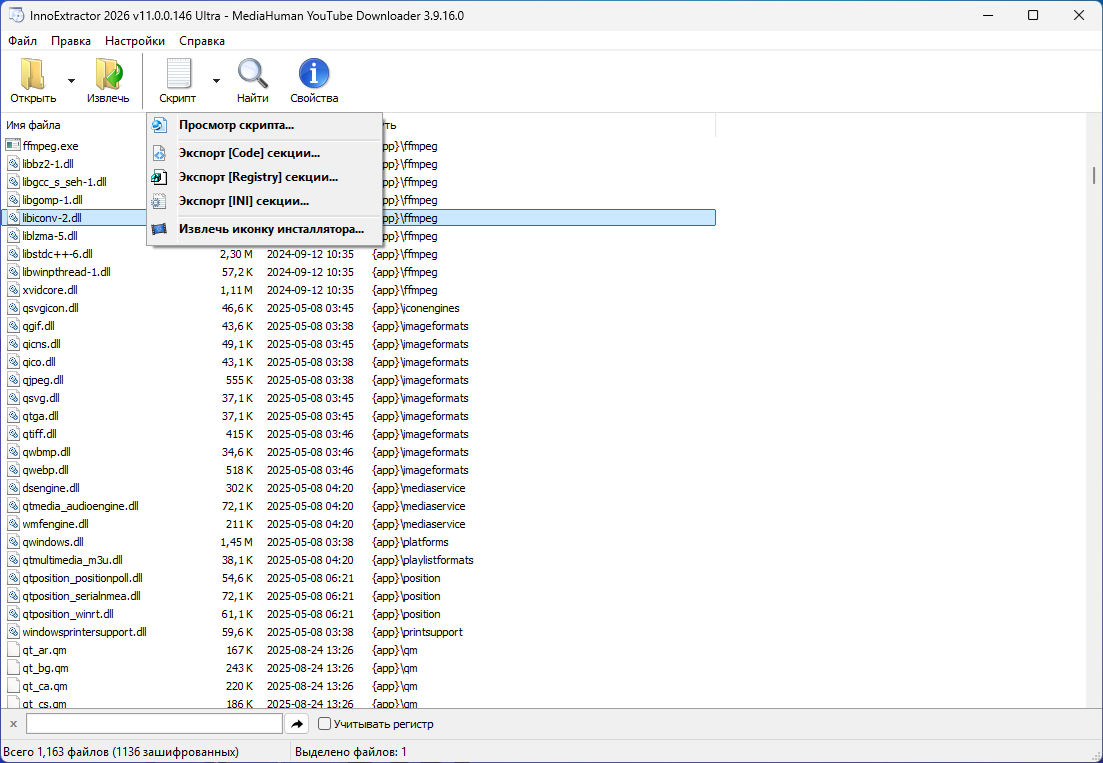Viewport: 1103px width, 763px height.
Task: Select the qtposition_serialnmea.dll file name
Action: pyautogui.click(x=81, y=596)
